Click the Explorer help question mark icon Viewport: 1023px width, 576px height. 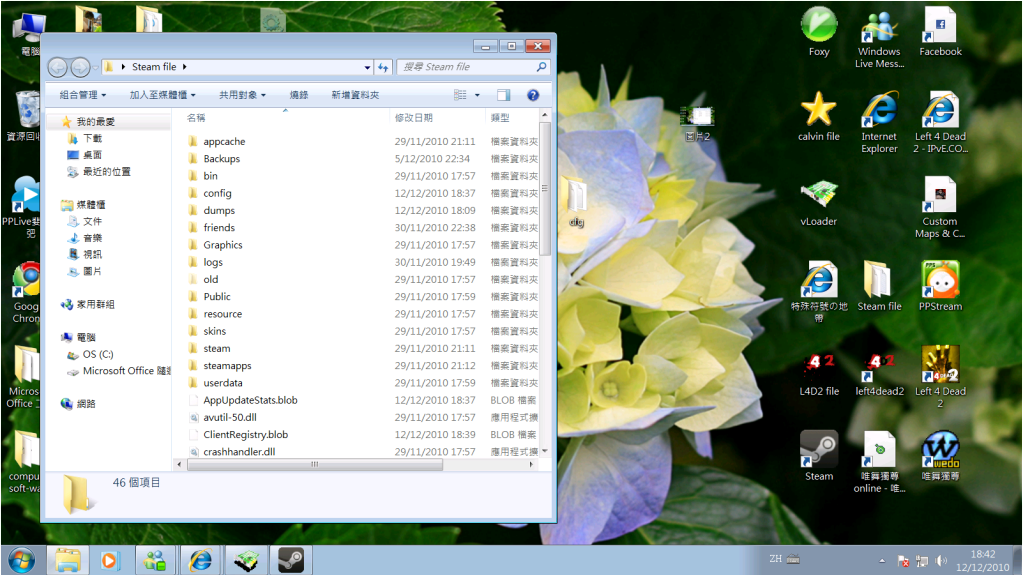tap(533, 95)
